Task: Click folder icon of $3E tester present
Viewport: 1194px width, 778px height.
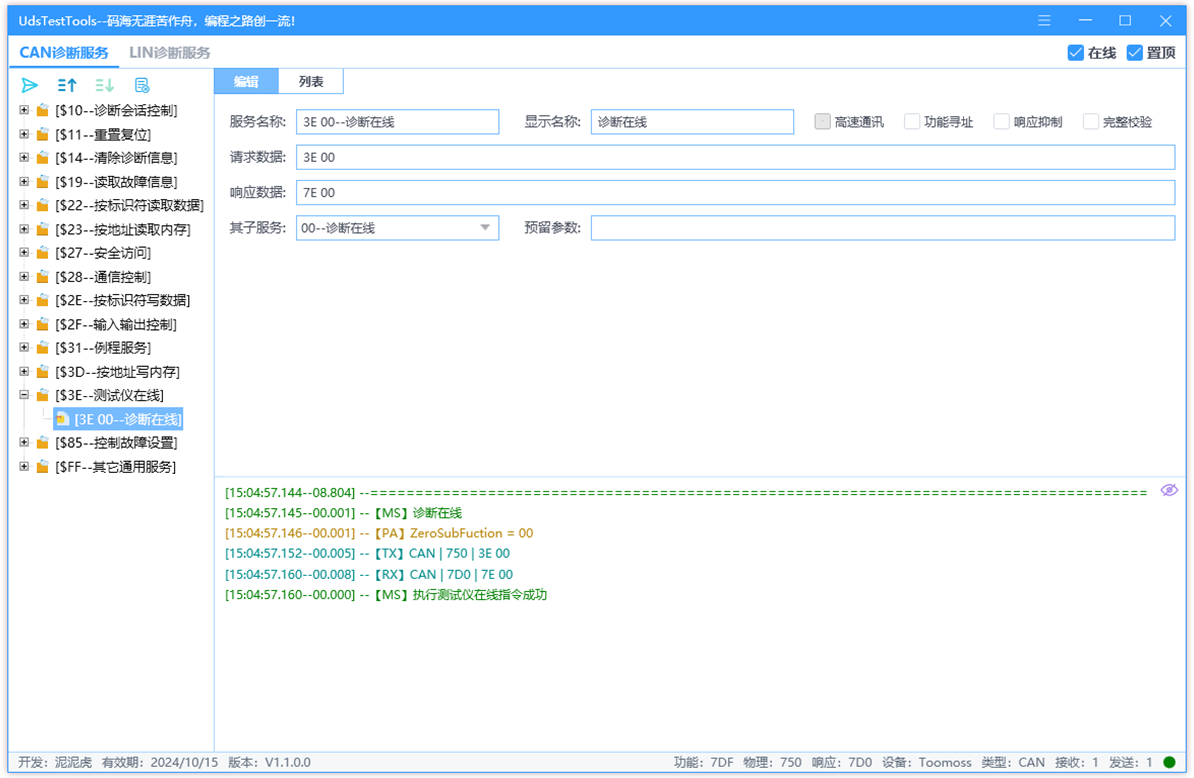Action: (43, 395)
